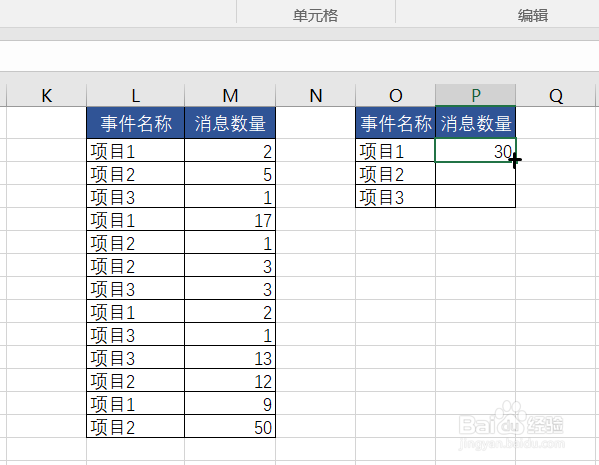Select 项目3 cell in column O
The image size is (599, 465).
pyautogui.click(x=395, y=196)
